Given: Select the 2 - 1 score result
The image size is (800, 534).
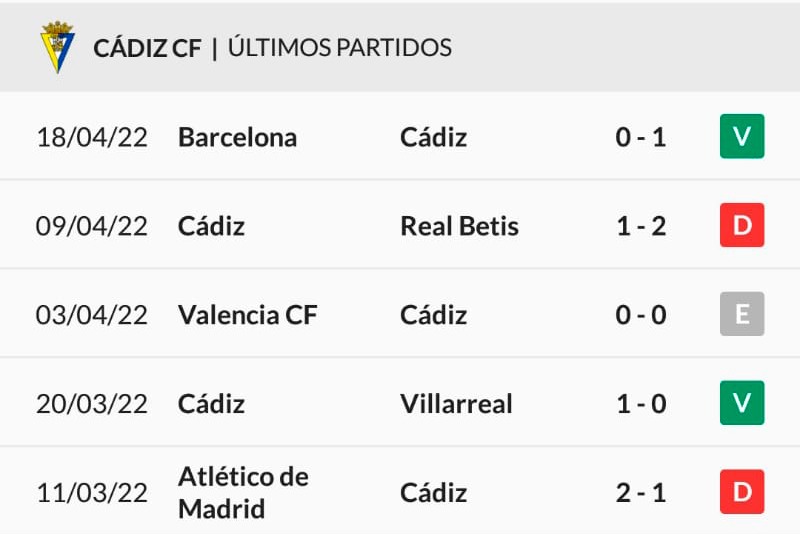Looking at the screenshot, I should 641,493.
